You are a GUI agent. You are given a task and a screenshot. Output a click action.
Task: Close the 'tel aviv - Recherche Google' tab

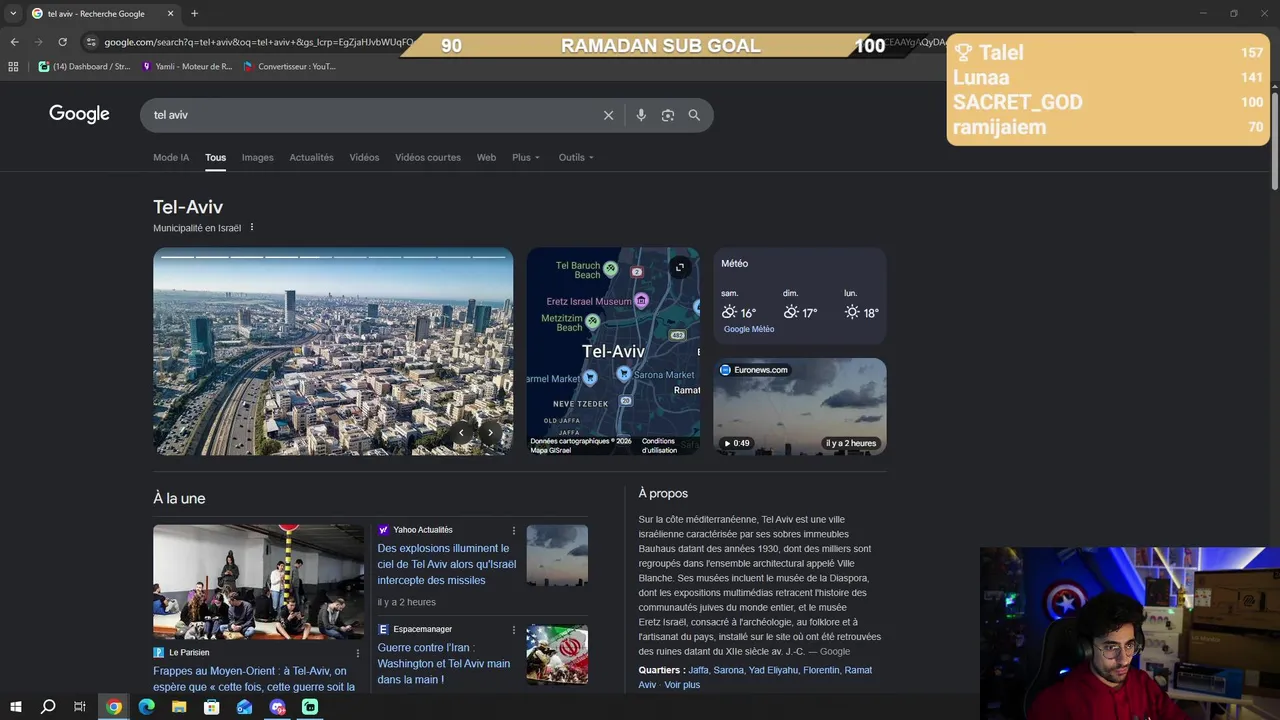coord(170,13)
